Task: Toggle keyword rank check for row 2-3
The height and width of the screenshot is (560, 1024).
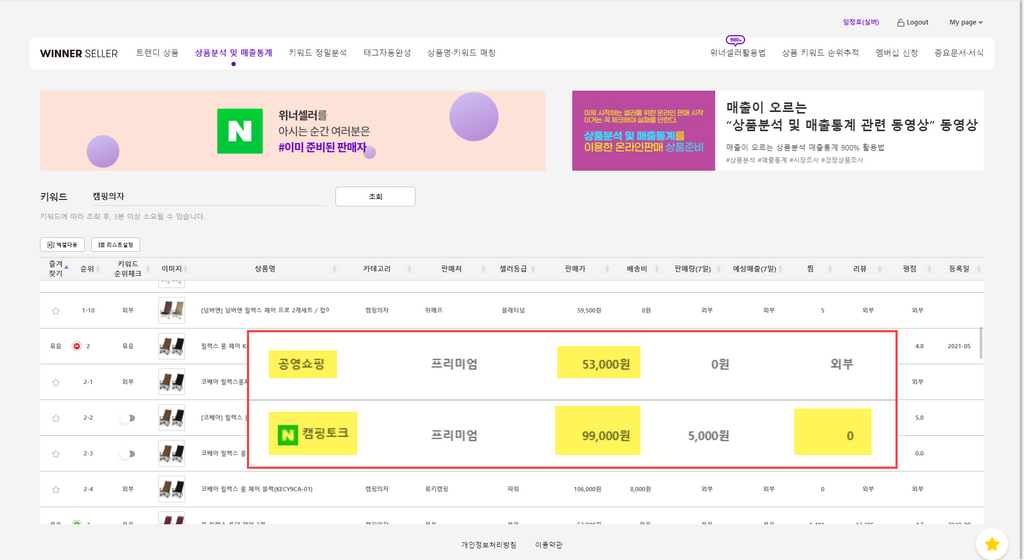Action: 128,454
